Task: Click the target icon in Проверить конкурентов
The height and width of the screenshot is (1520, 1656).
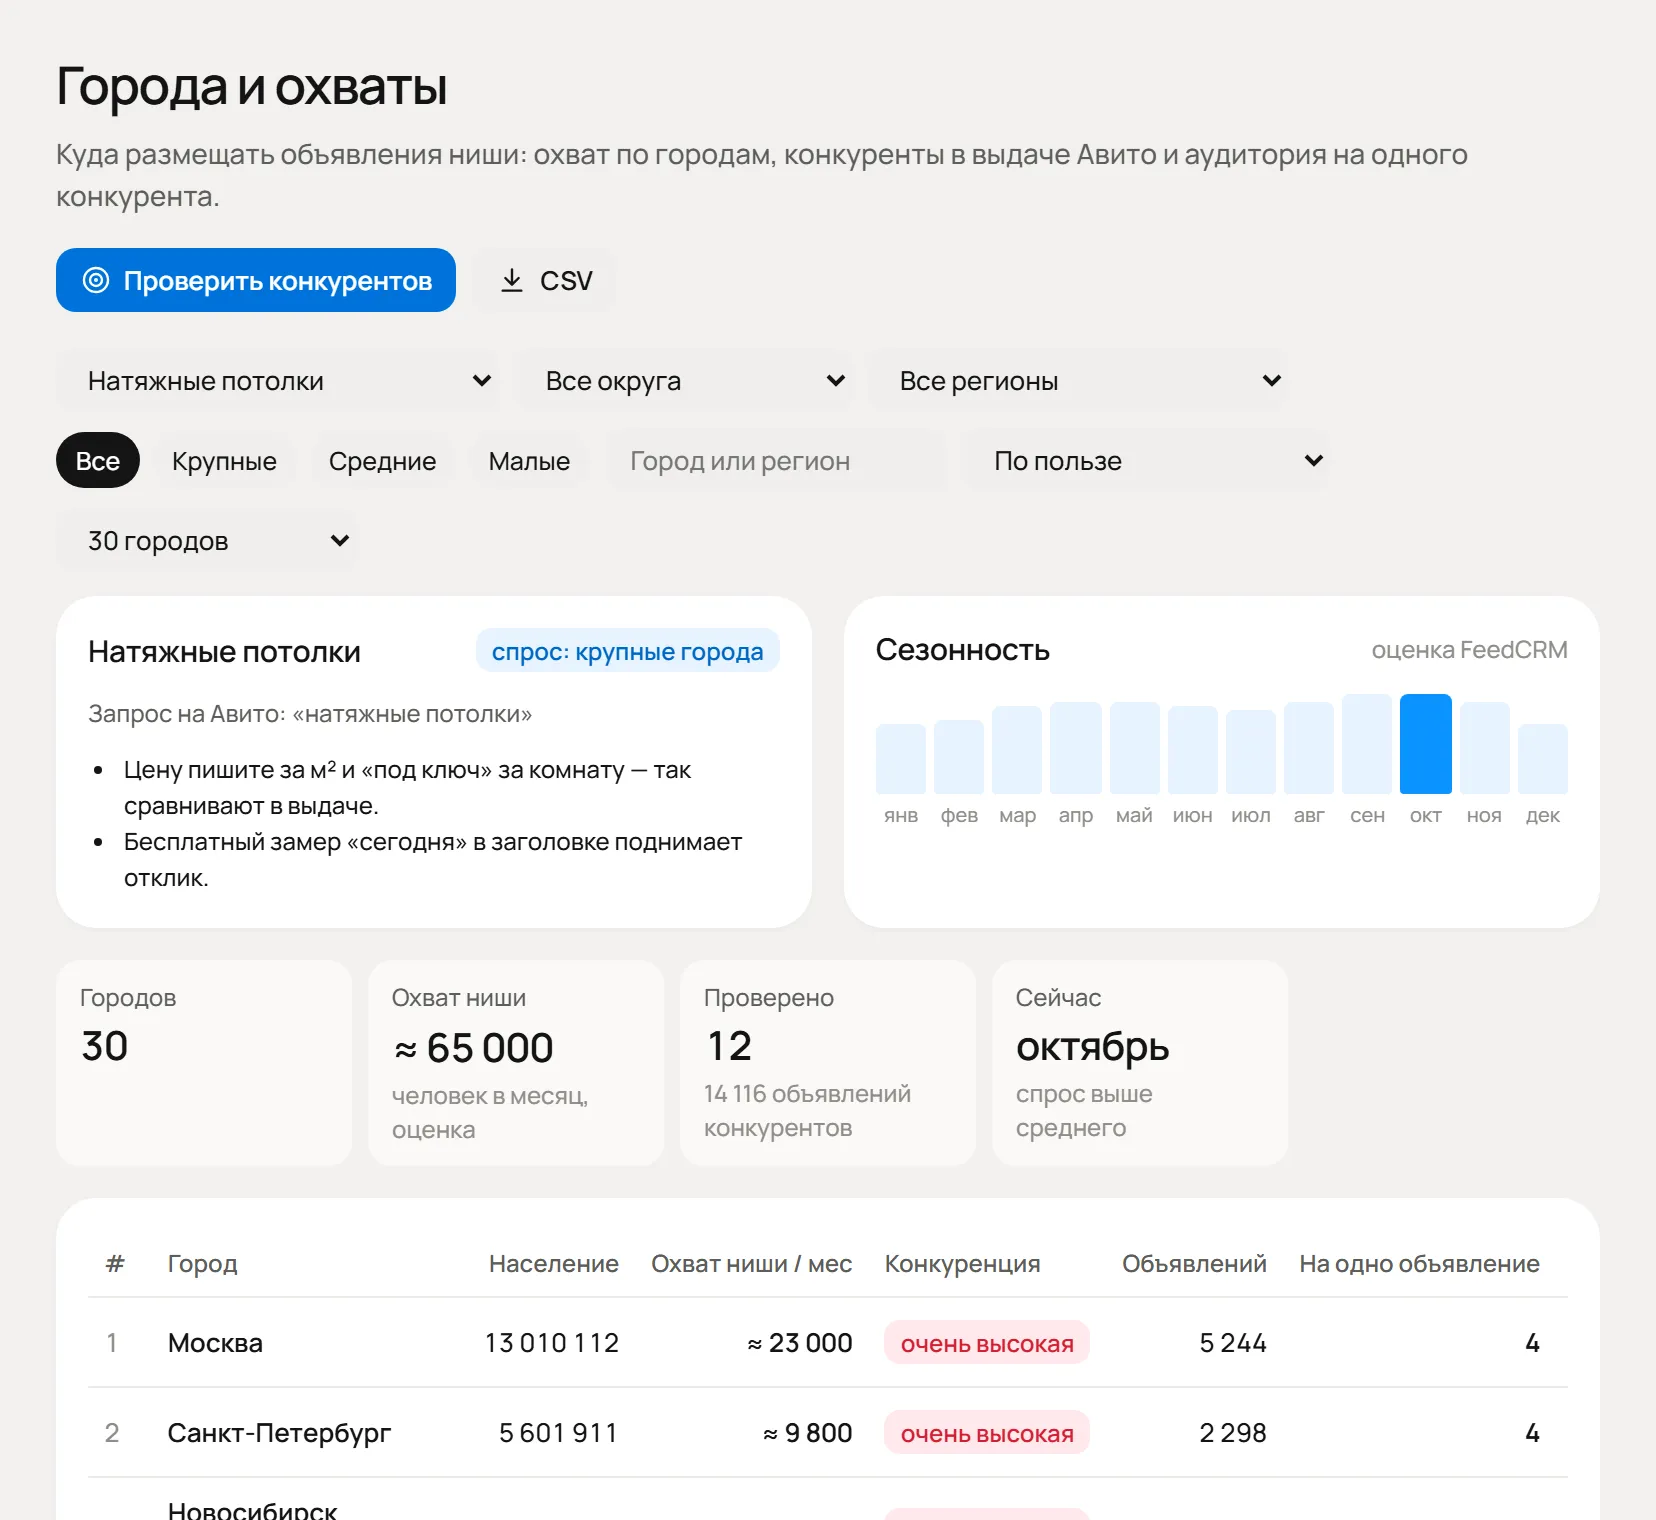Action: coord(96,280)
